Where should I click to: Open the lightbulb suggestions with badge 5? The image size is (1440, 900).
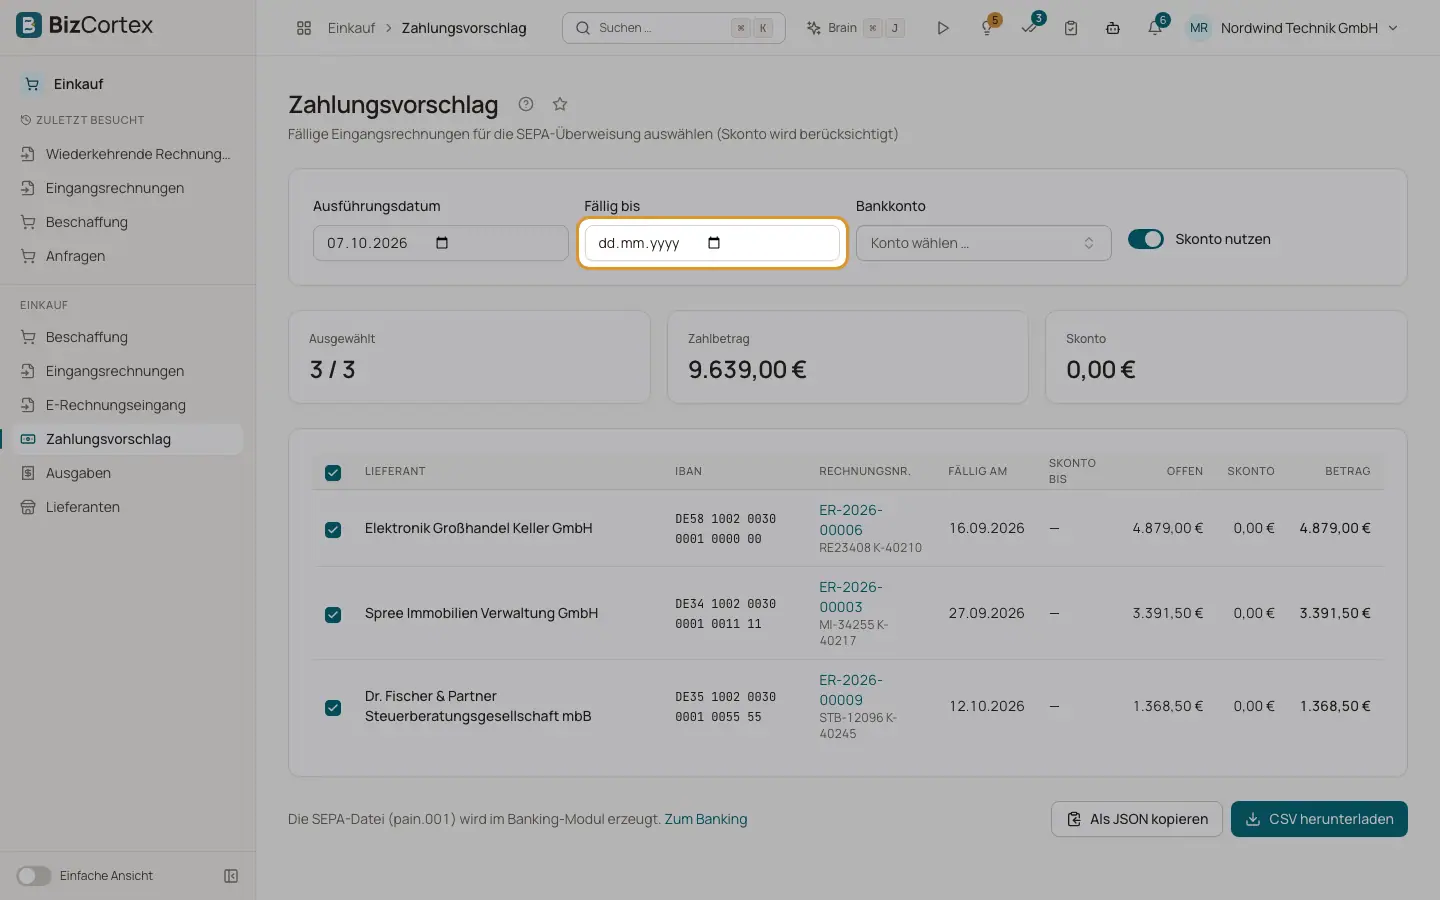987,28
